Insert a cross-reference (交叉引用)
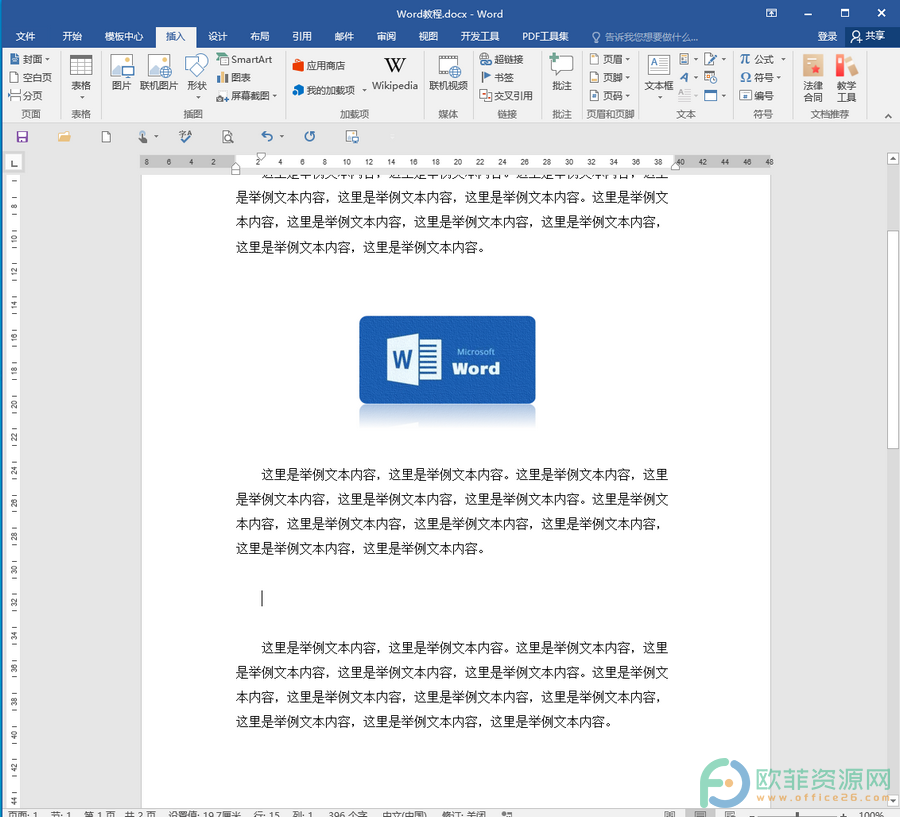Image resolution: width=900 pixels, height=817 pixels. [x=506, y=96]
